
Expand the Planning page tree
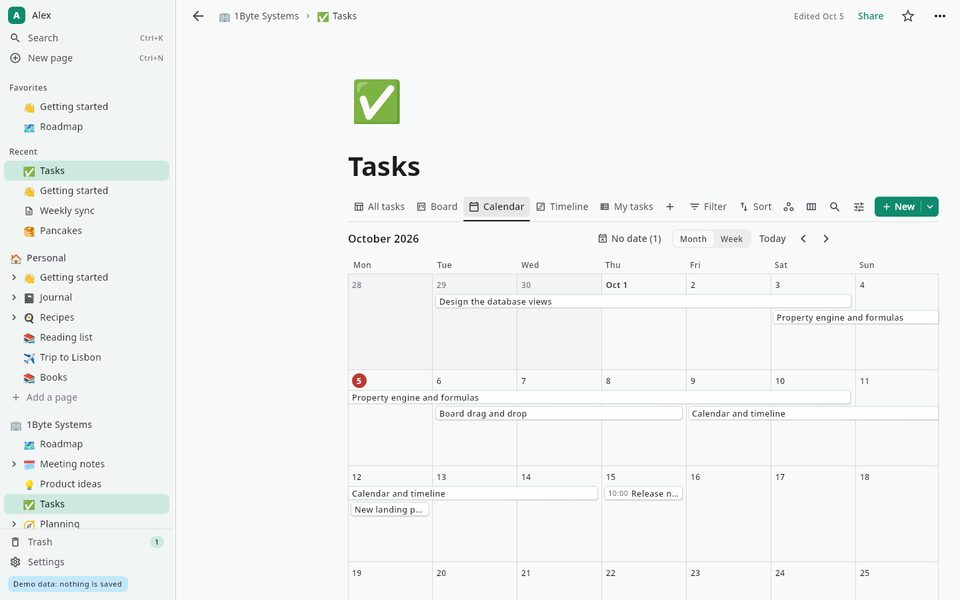pyautogui.click(x=14, y=524)
